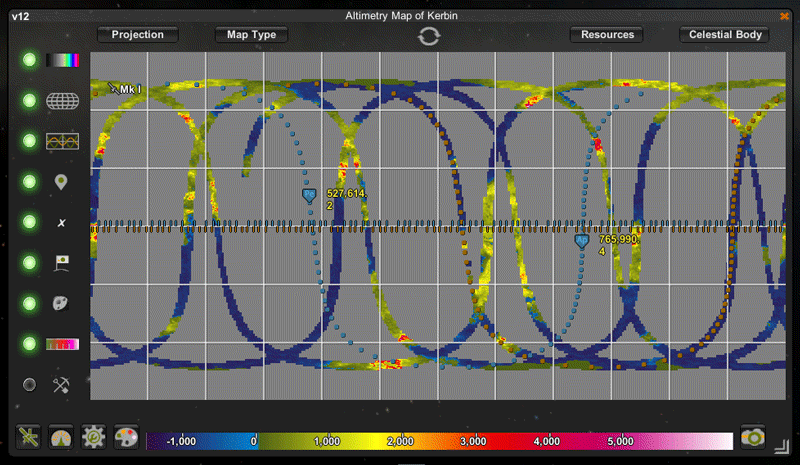Open the instruments gauge window
This screenshot has height=465, width=800.
point(61,437)
